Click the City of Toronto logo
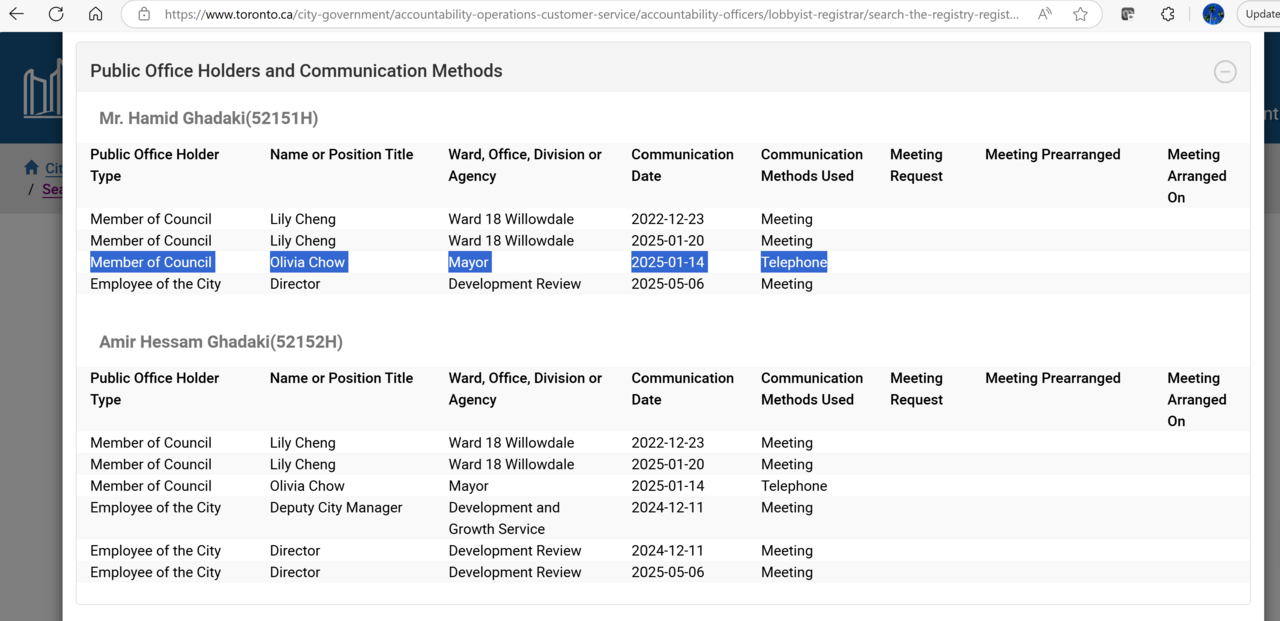The image size is (1280, 621). click(42, 93)
